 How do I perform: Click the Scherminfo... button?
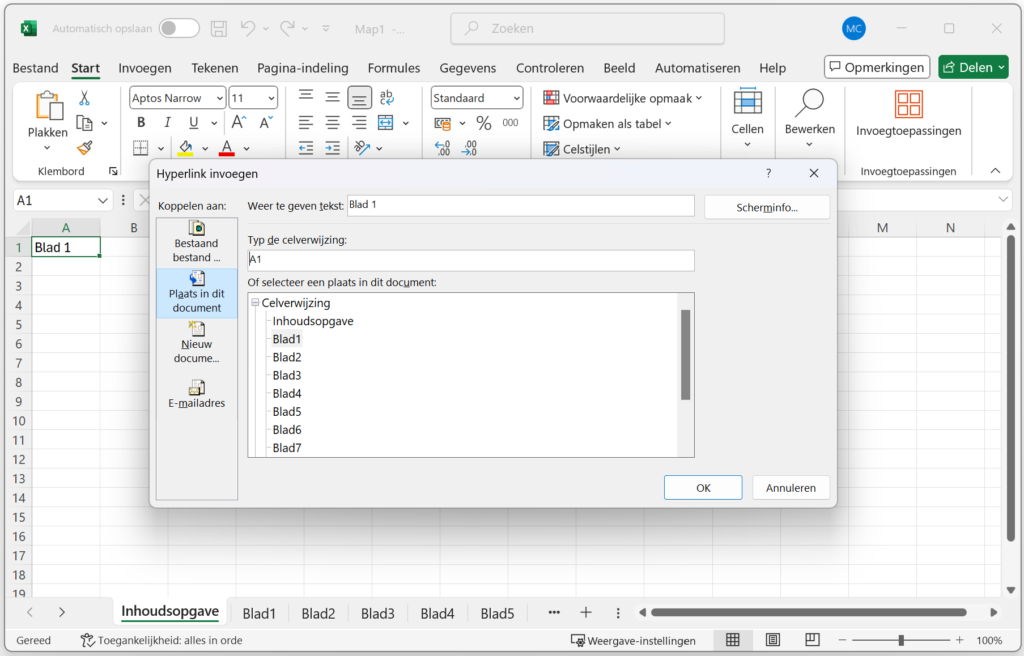click(767, 207)
